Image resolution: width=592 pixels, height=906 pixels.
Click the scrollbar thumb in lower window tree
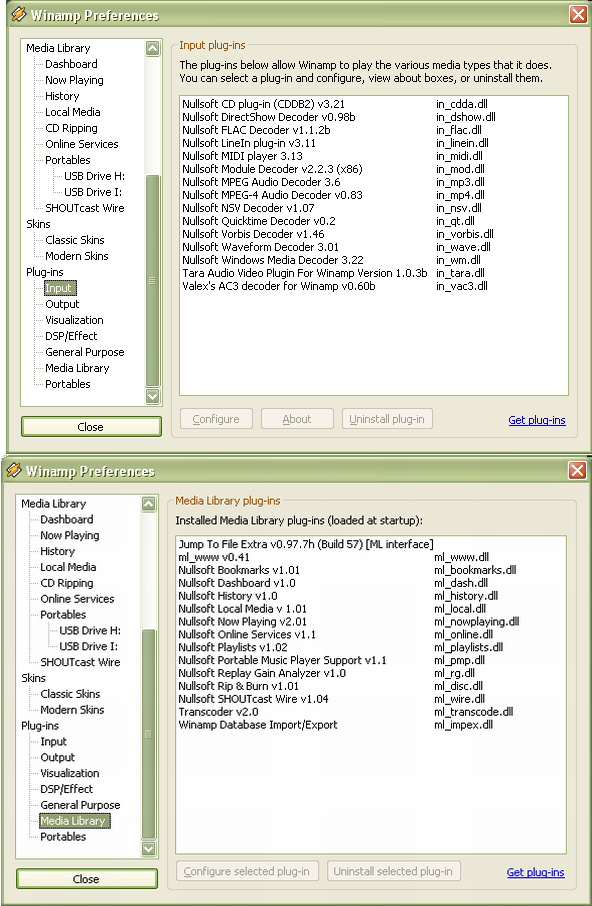coord(148,734)
